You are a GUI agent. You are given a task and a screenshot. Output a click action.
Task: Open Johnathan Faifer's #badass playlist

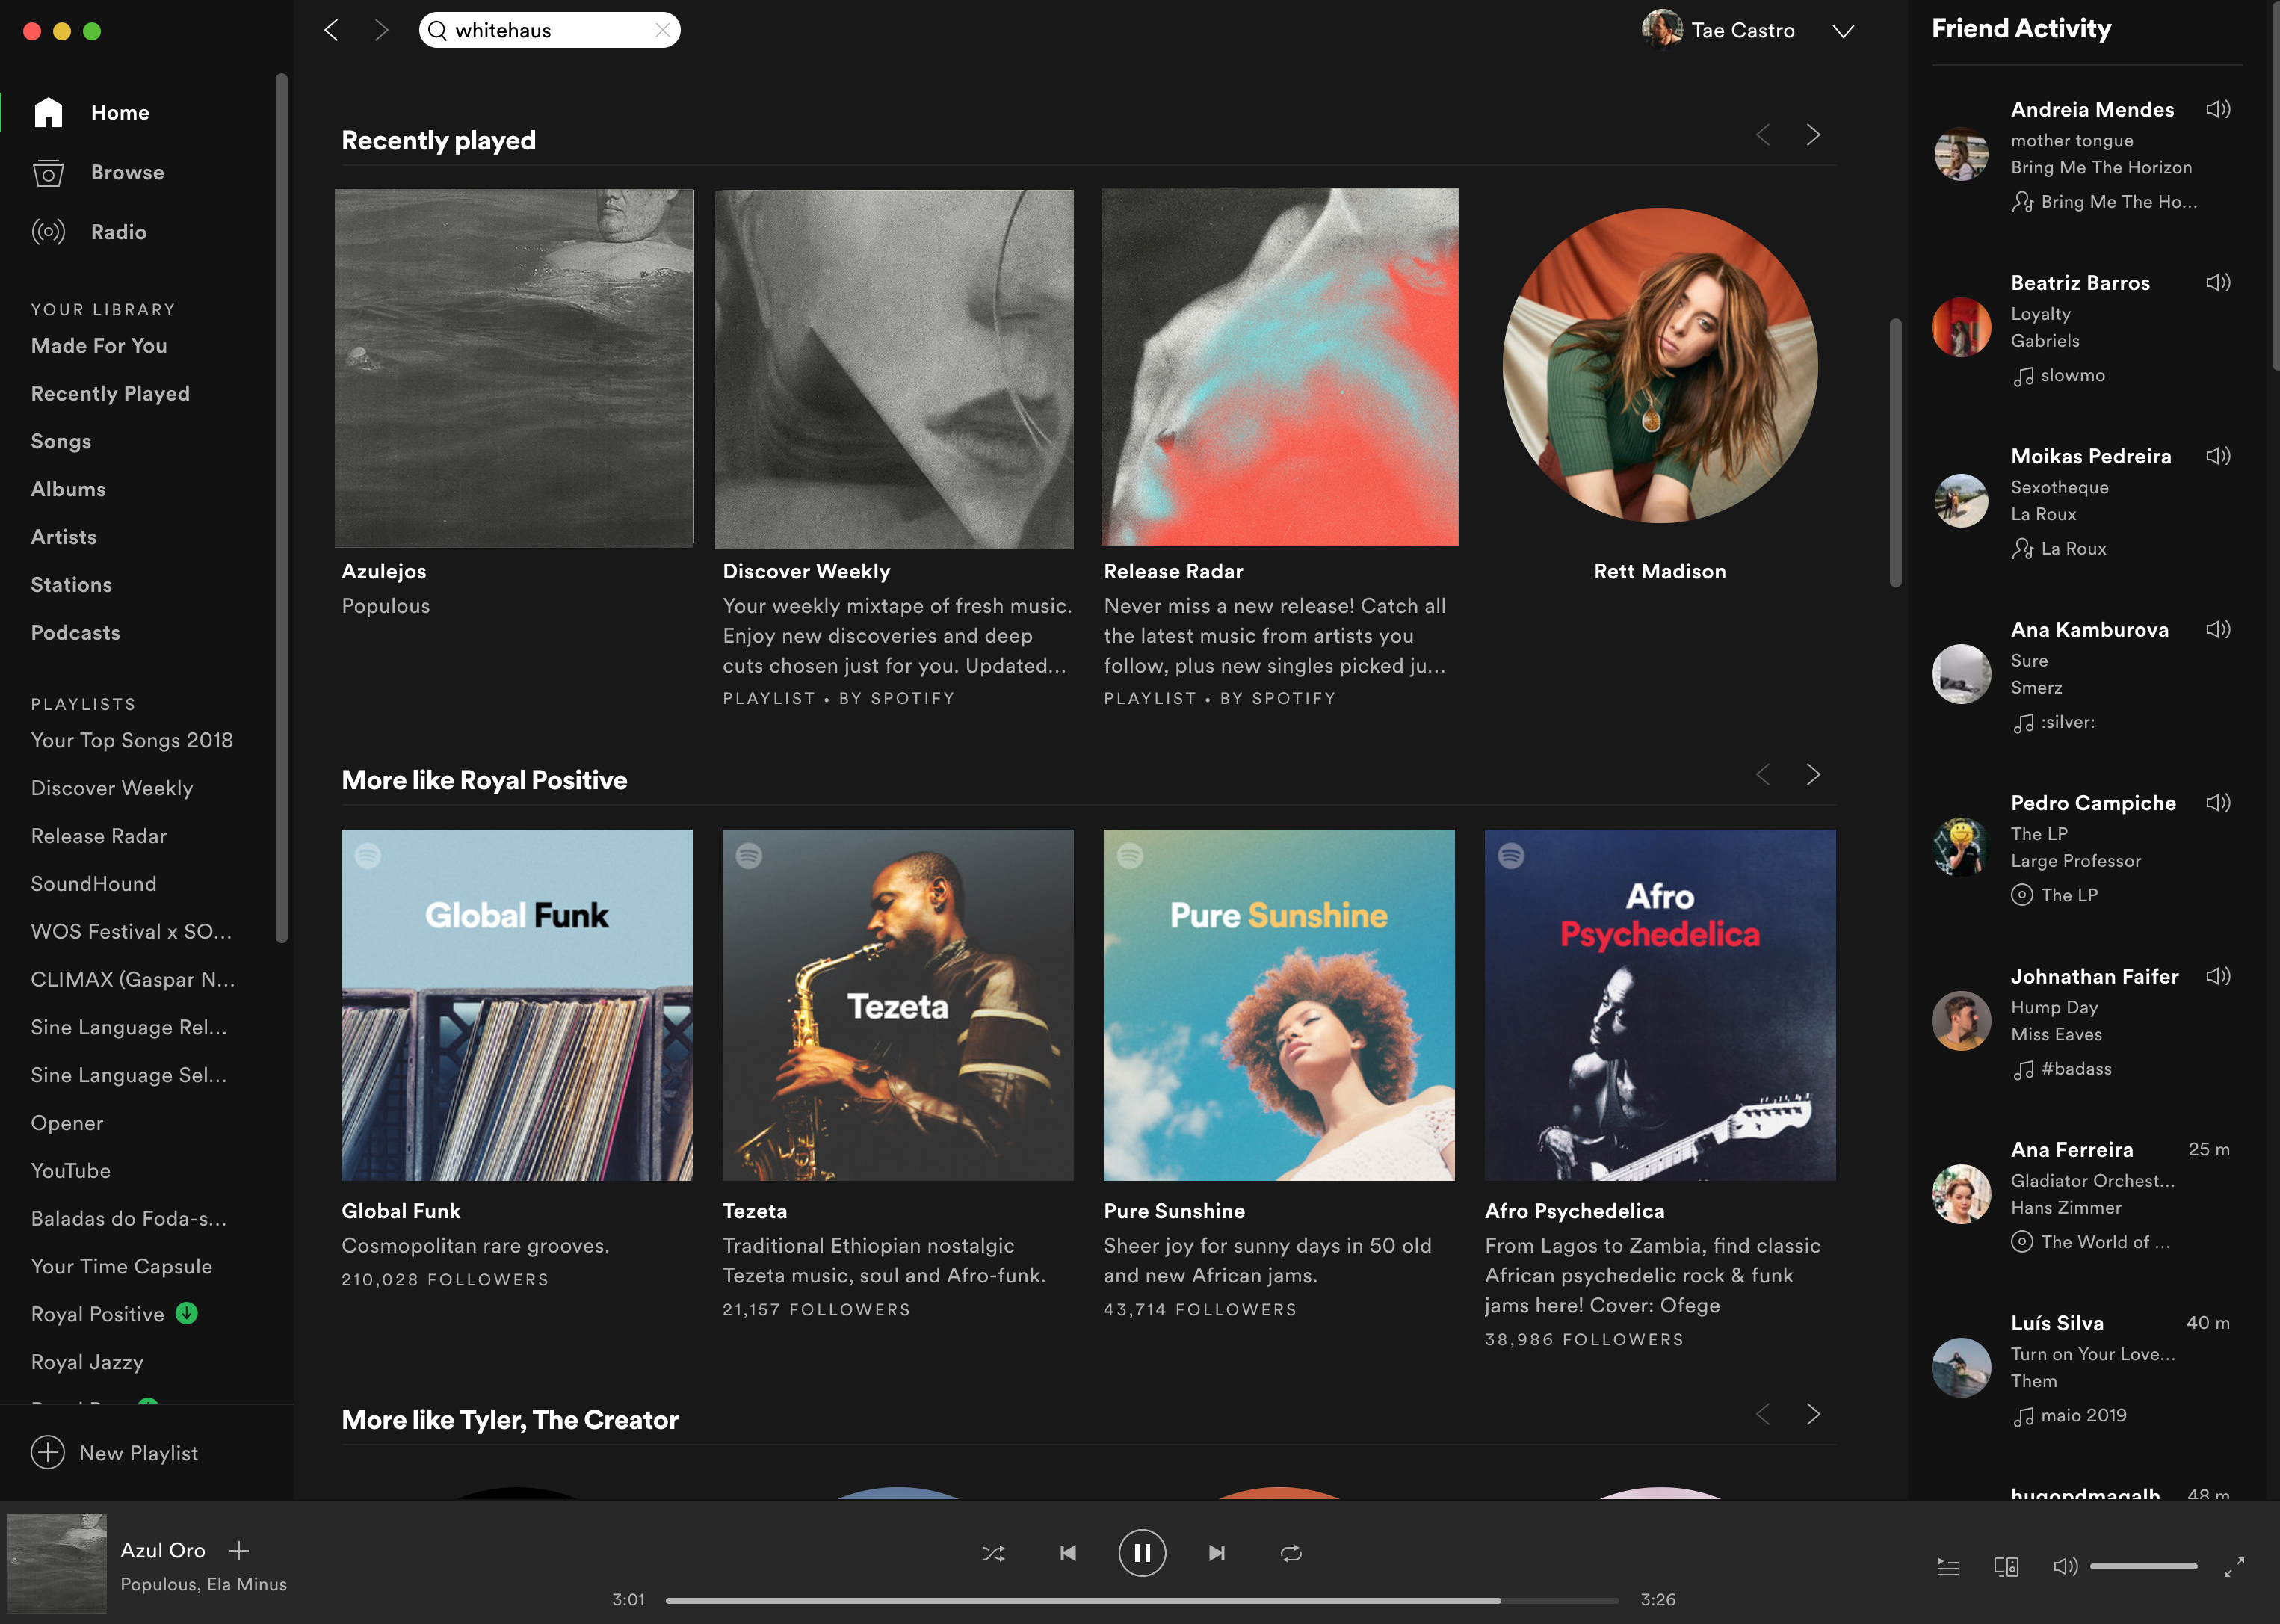coord(2076,1069)
